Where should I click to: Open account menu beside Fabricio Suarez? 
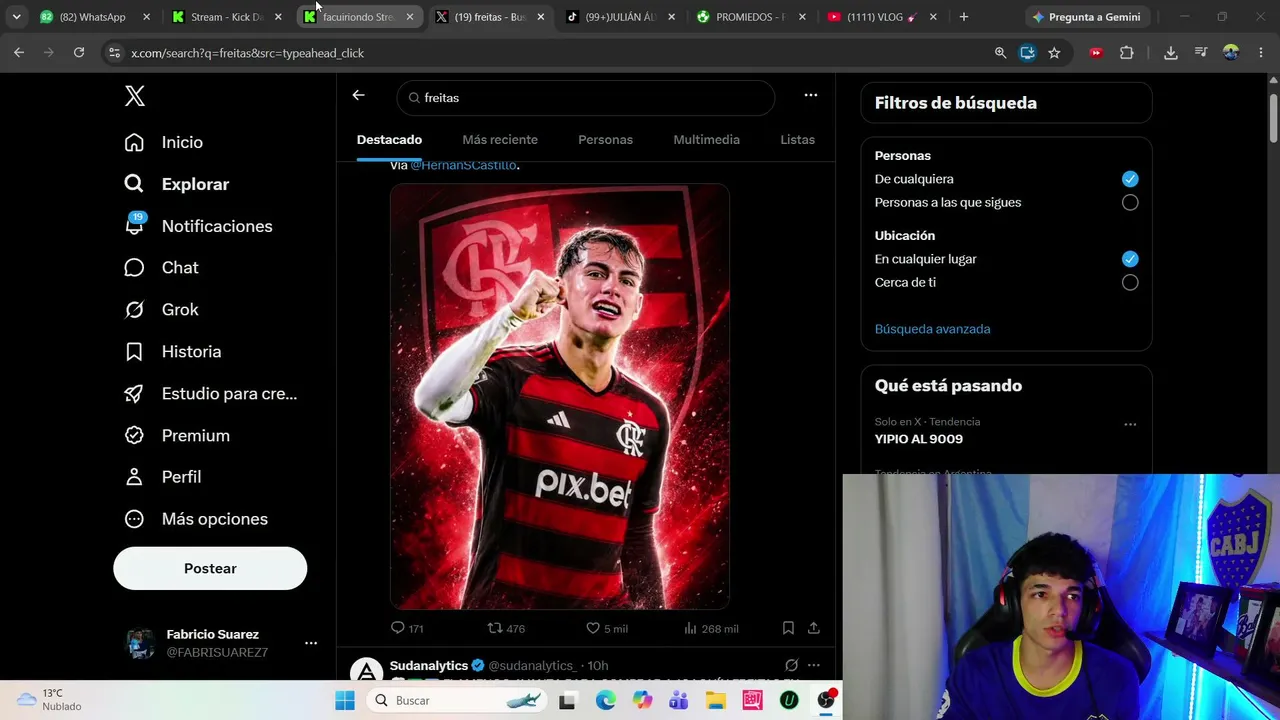(311, 643)
